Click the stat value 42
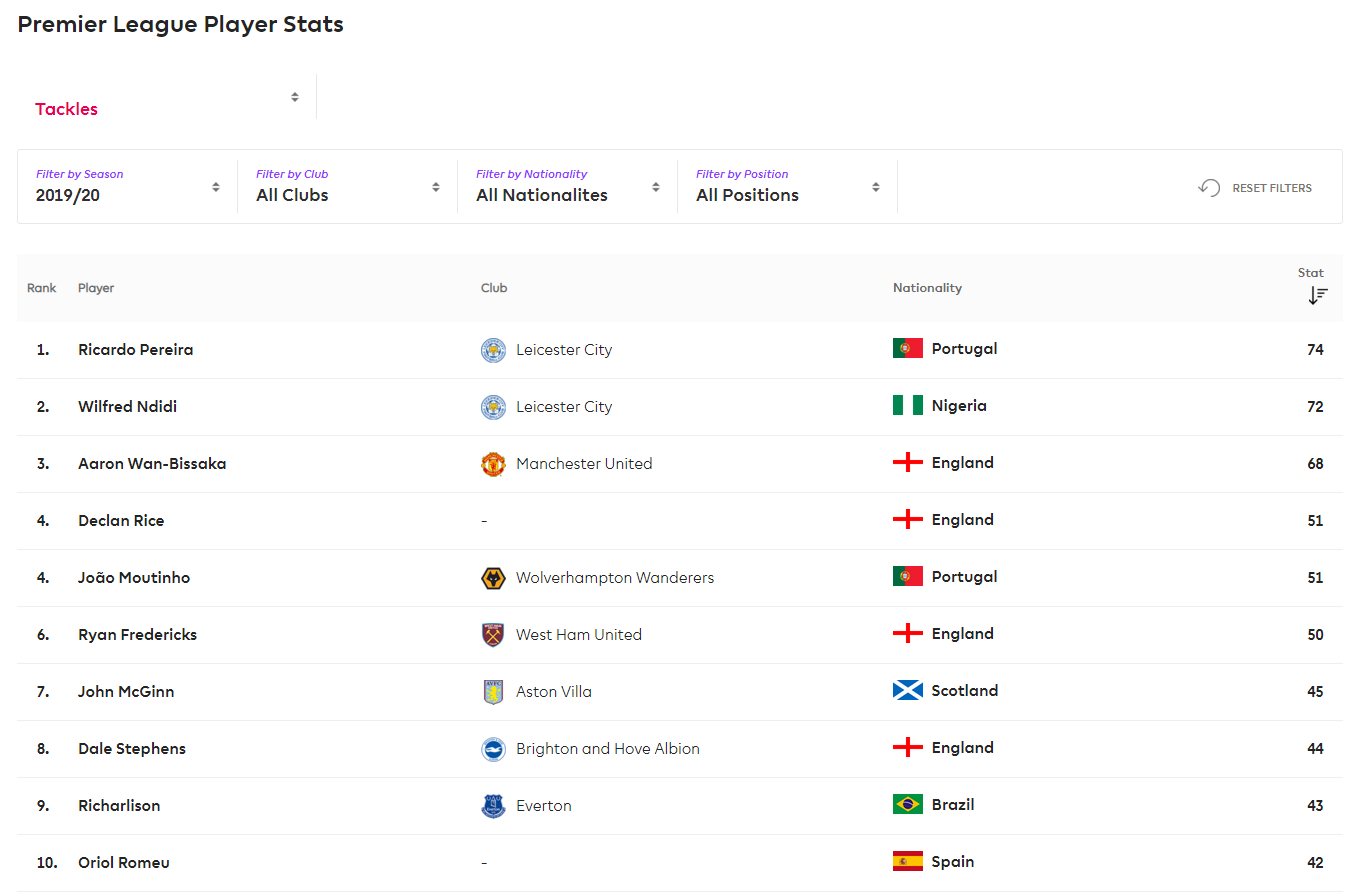1359x895 pixels. coord(1315,863)
